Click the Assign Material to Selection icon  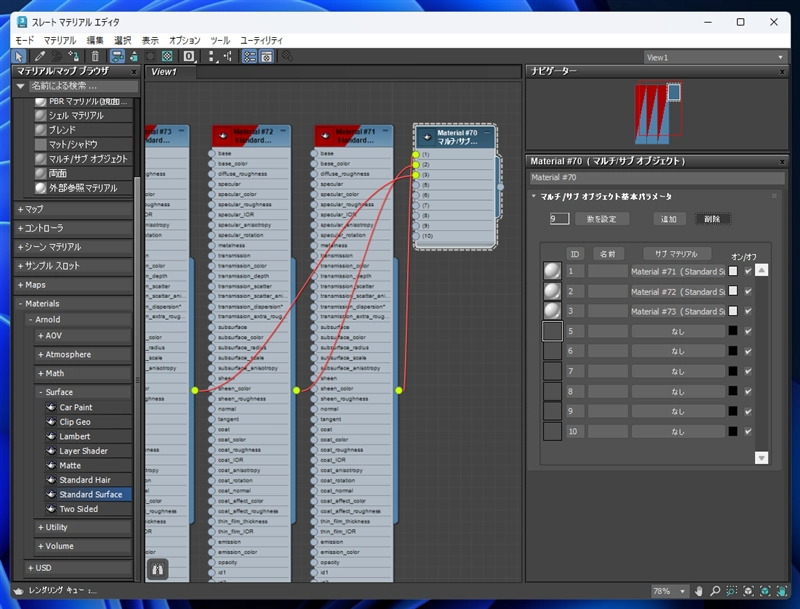point(73,56)
